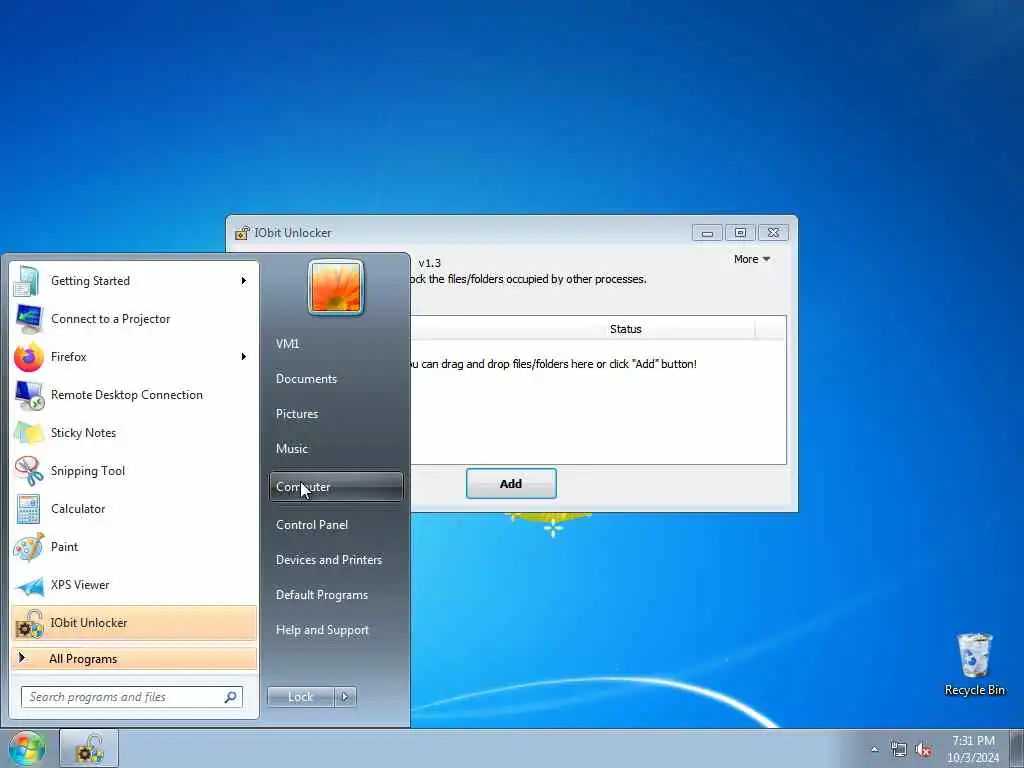The height and width of the screenshot is (768, 1024).
Task: Click the search magnifier icon
Action: point(231,697)
